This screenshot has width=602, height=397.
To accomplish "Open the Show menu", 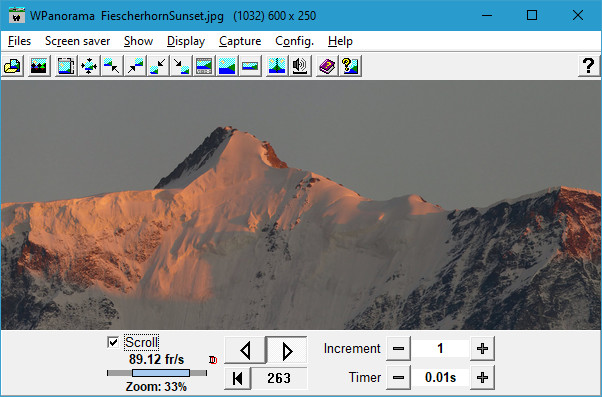I will coord(139,41).
